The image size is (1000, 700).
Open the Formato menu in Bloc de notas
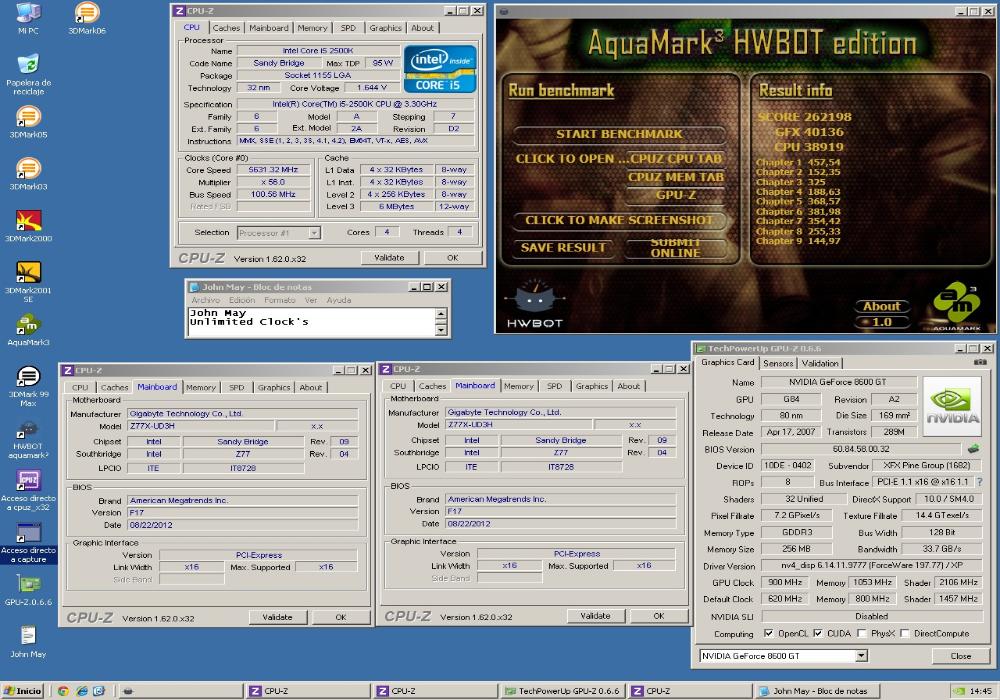click(279, 300)
